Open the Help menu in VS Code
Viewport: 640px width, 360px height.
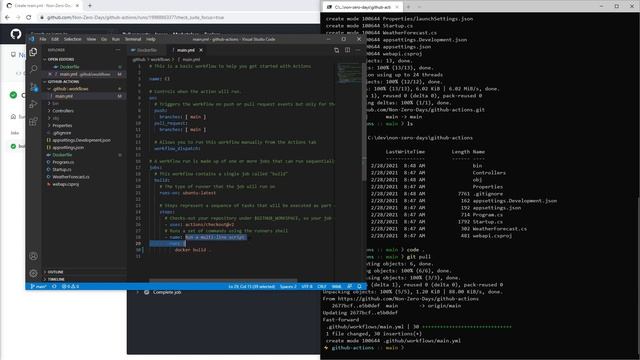[x=151, y=39]
